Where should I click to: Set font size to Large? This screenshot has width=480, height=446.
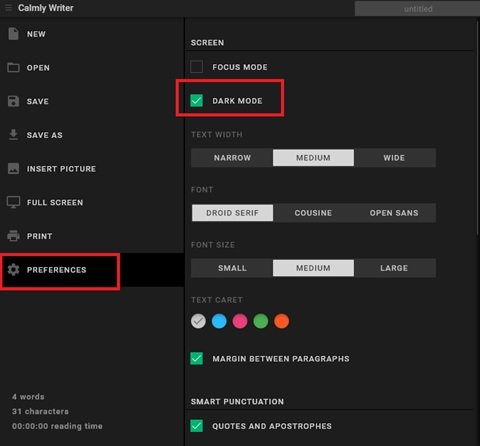395,268
